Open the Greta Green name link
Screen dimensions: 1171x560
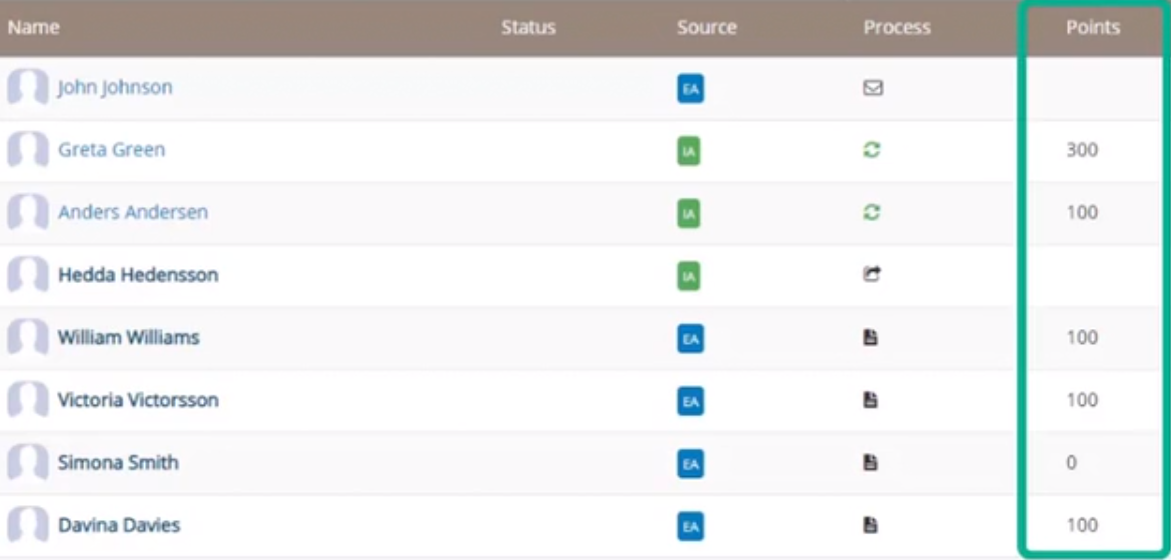[111, 149]
